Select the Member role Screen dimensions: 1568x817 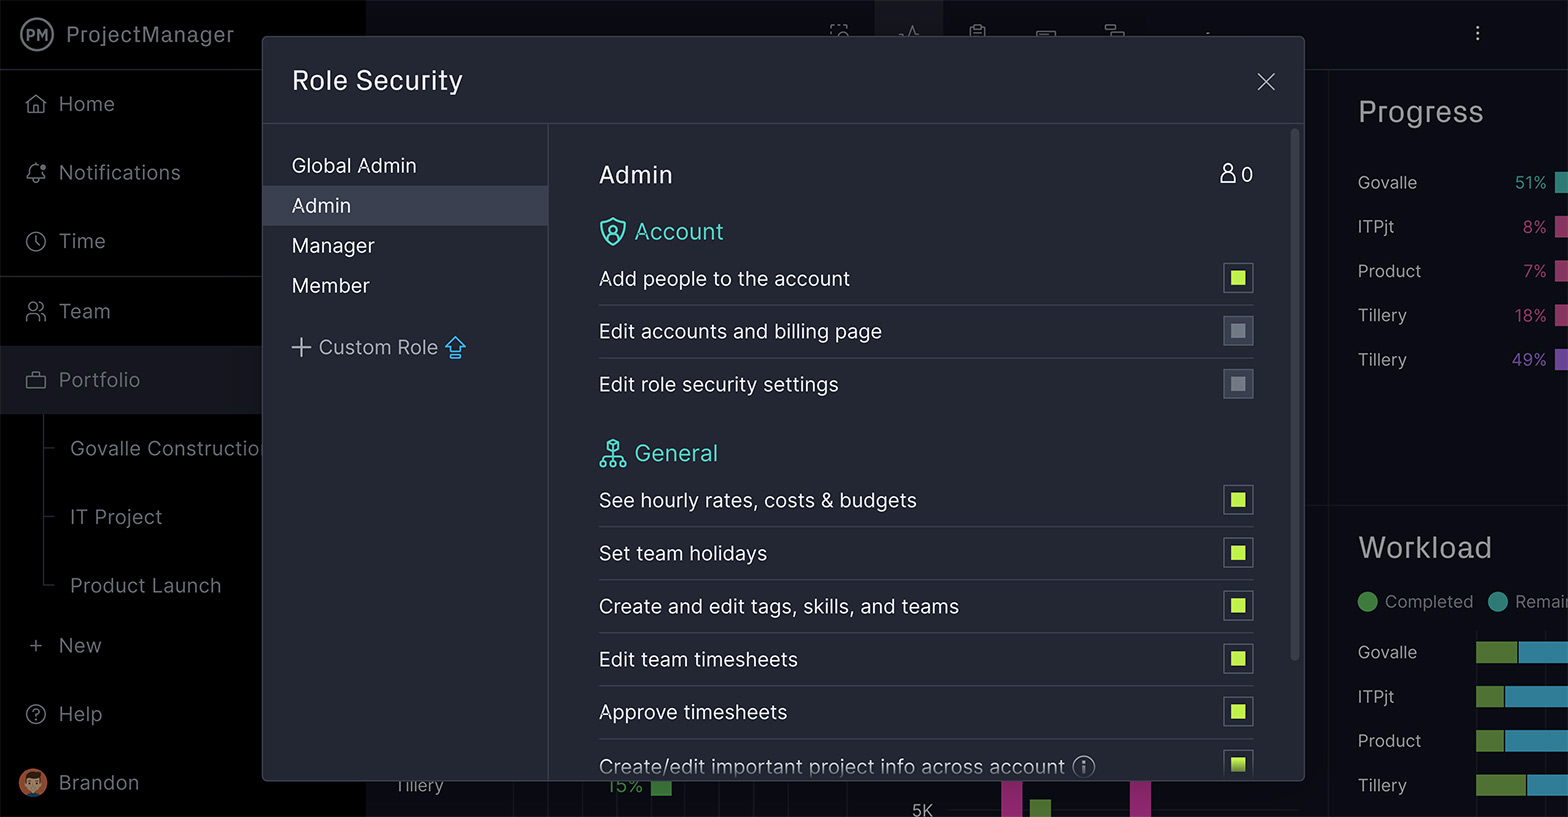point(330,286)
